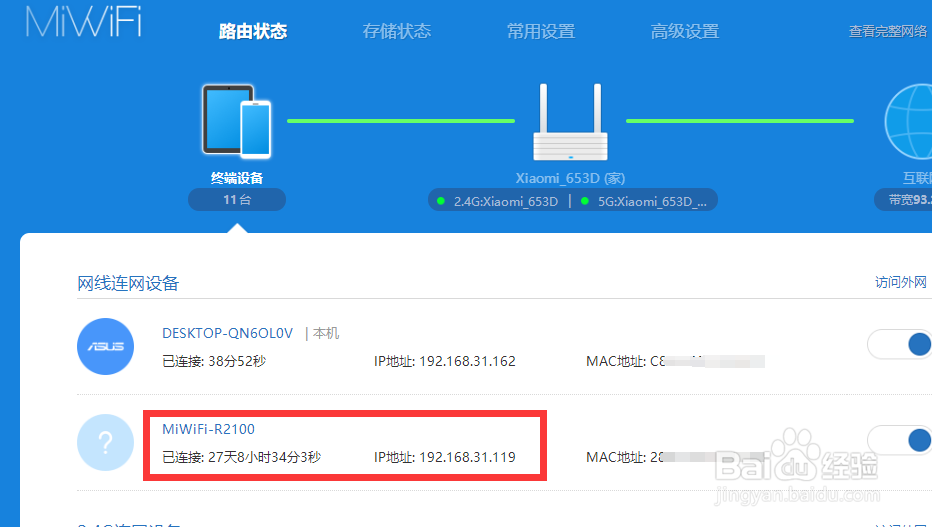This screenshot has height=527, width=932.
Task: Toggle internet access for DESKTOP-QN6OL0V
Action: pos(900,344)
